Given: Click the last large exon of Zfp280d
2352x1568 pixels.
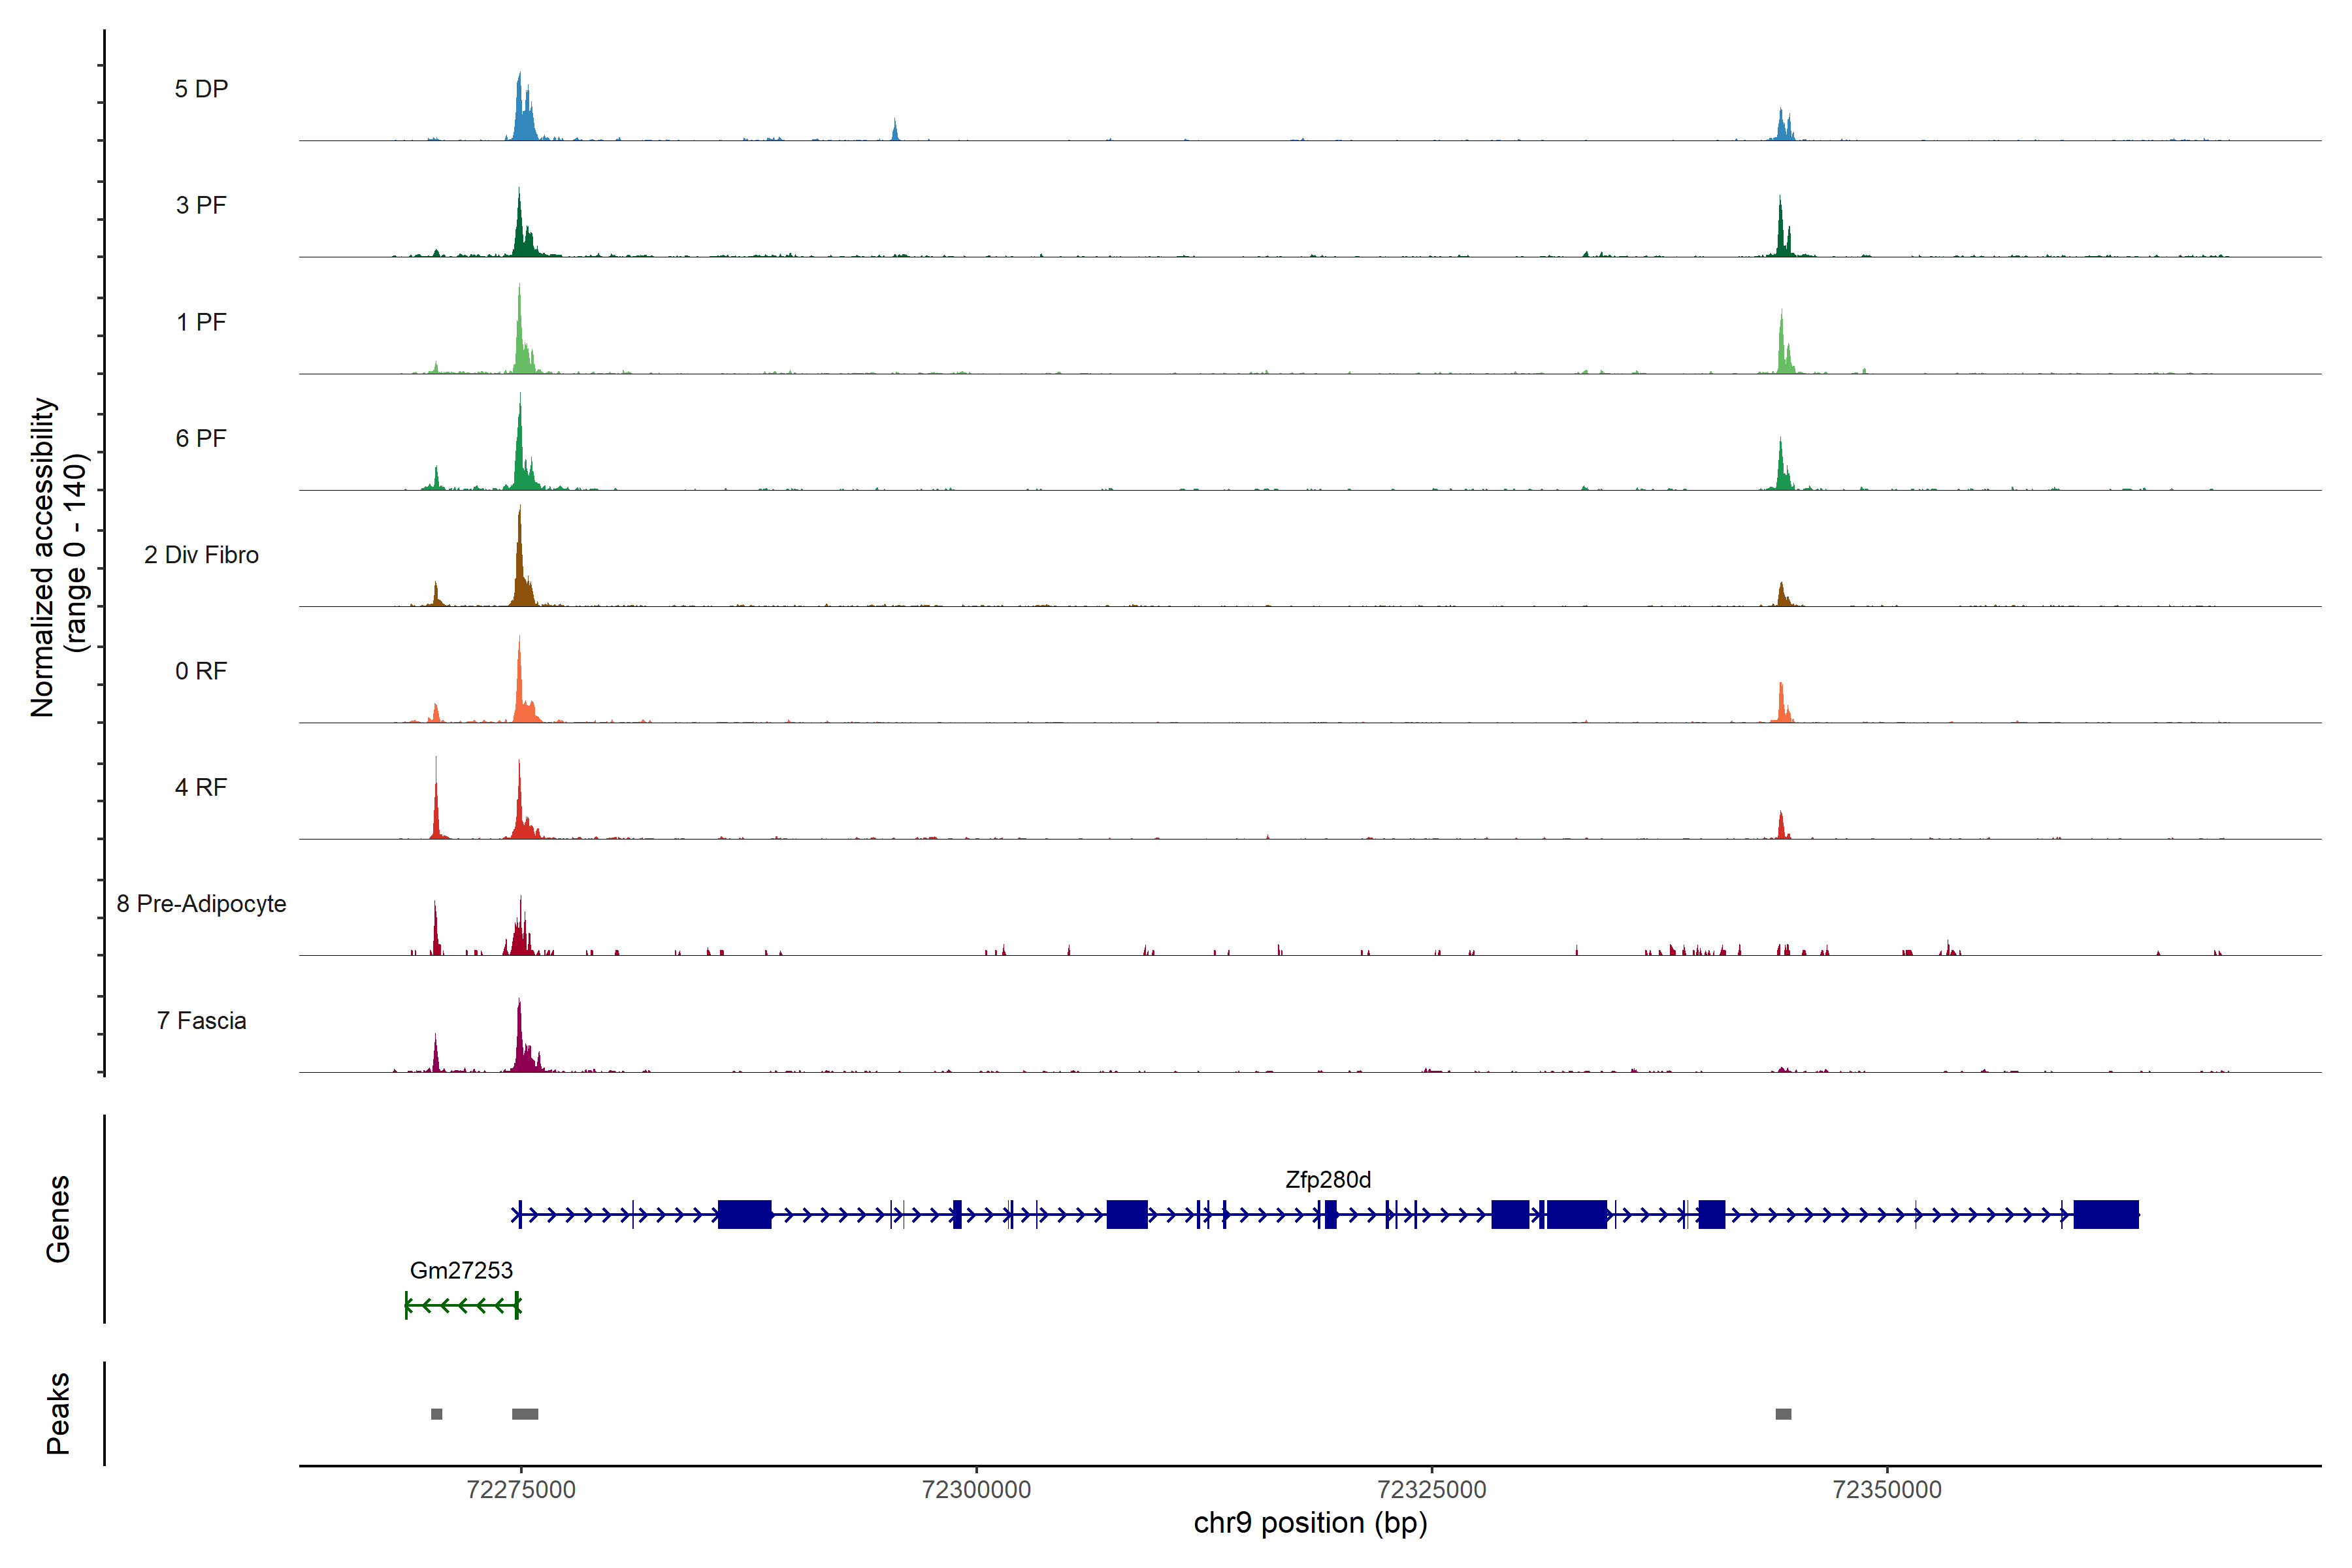Looking at the screenshot, I should coord(2106,1215).
